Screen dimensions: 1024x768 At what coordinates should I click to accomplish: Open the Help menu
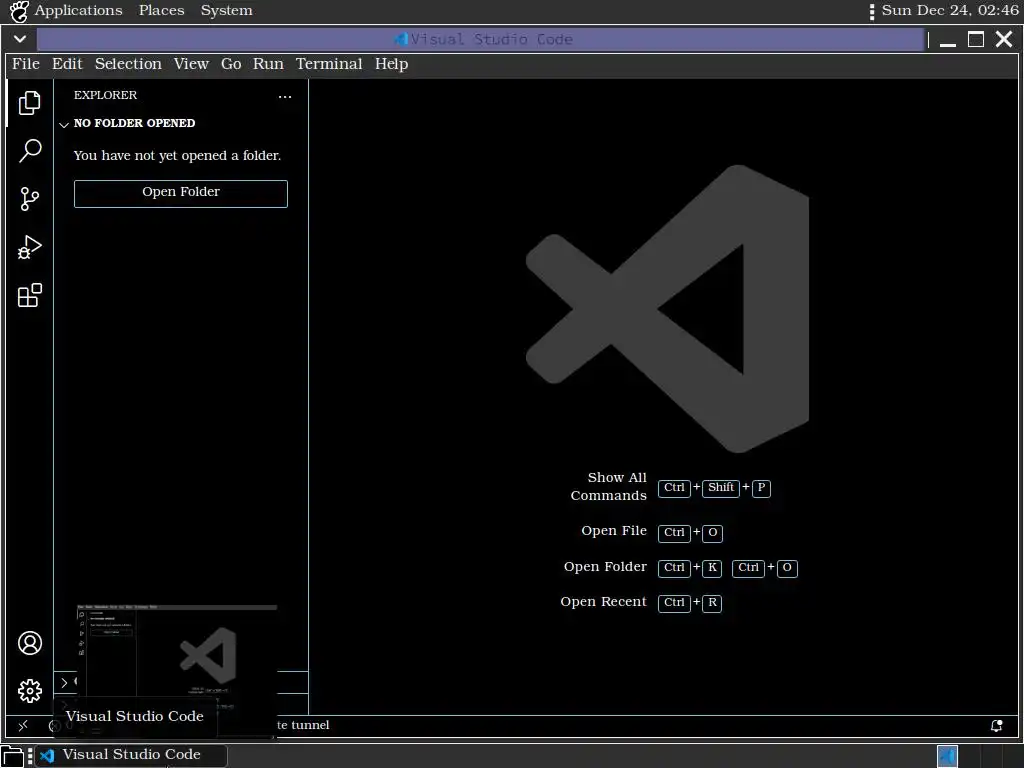click(x=391, y=64)
